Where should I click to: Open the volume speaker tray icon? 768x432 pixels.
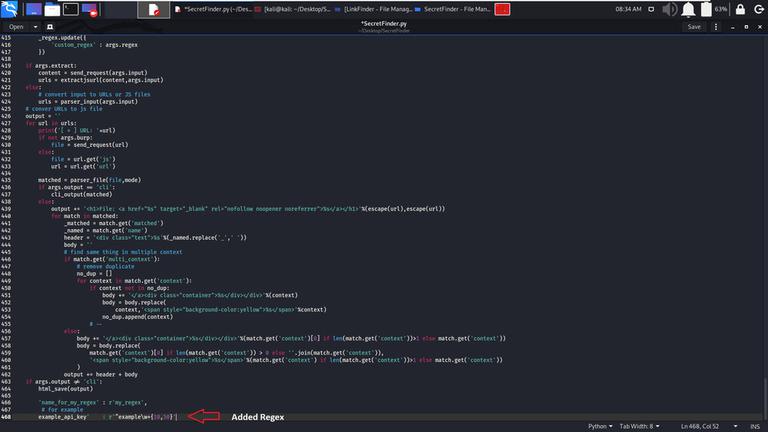point(669,9)
